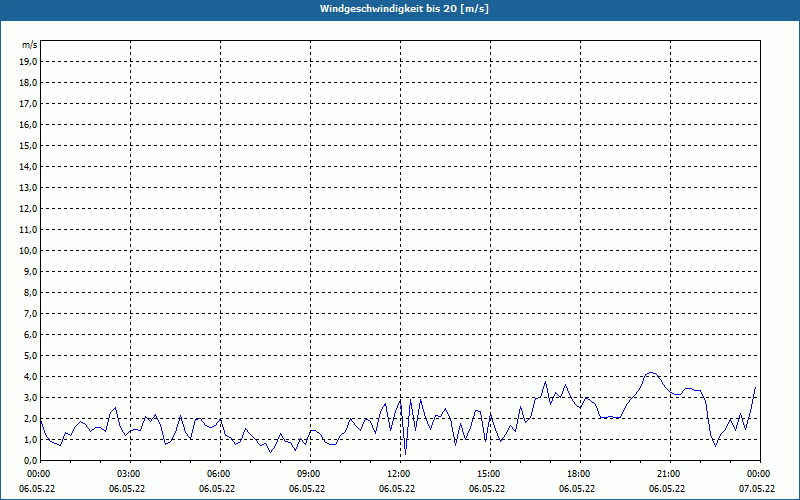This screenshot has width=800, height=500.
Task: Select the 'm/s' unit label on the y-axis
Action: click(30, 45)
